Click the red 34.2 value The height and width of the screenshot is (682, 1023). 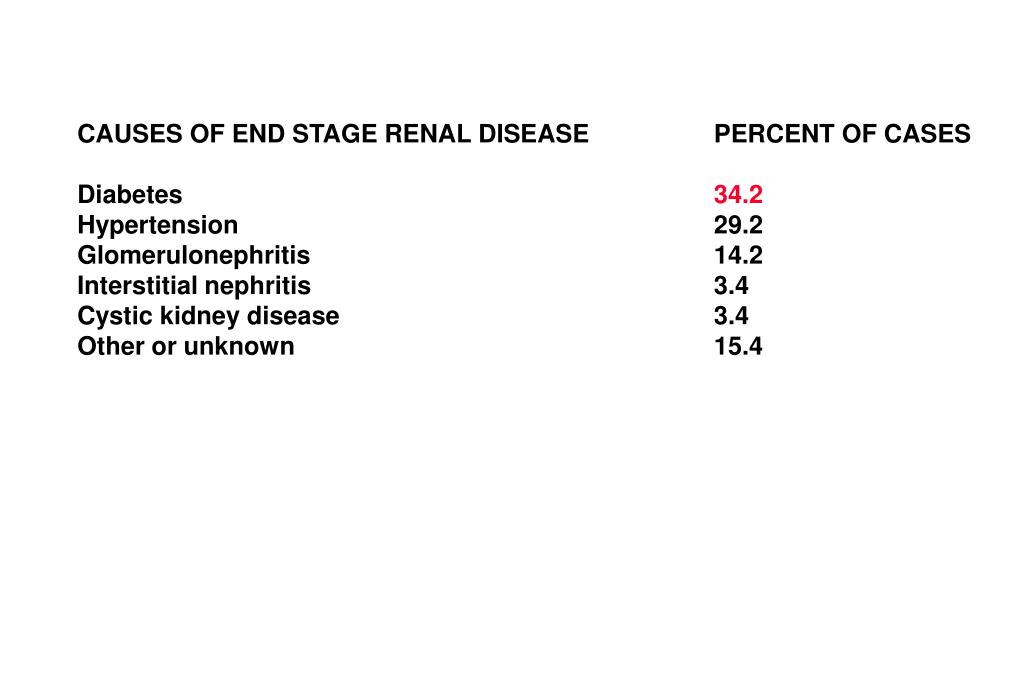click(x=738, y=194)
